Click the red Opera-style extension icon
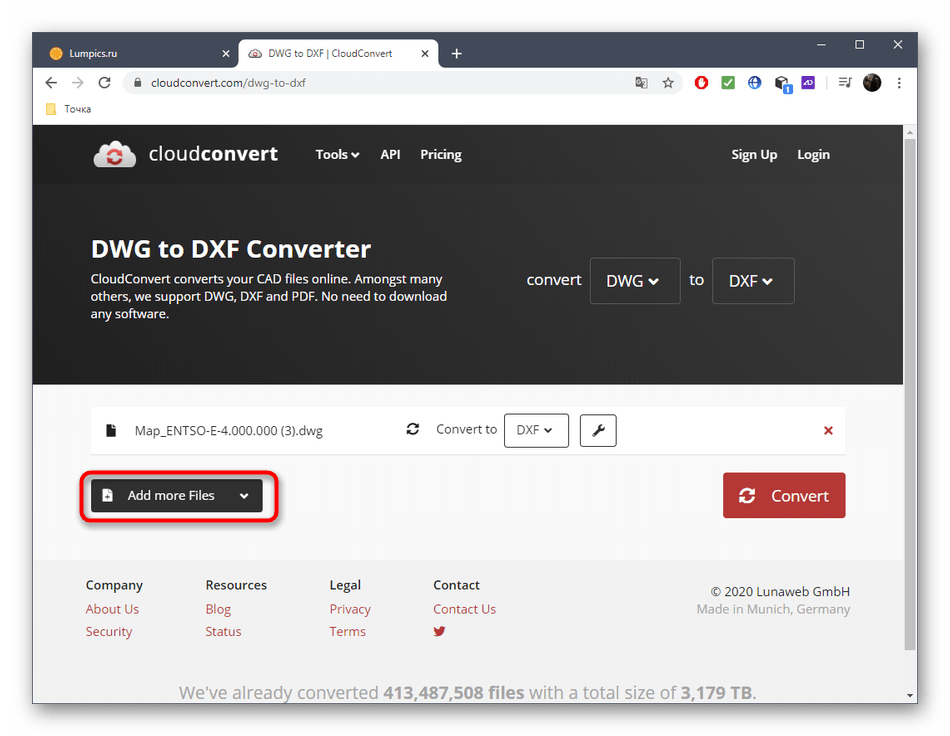950x736 pixels. [x=701, y=83]
